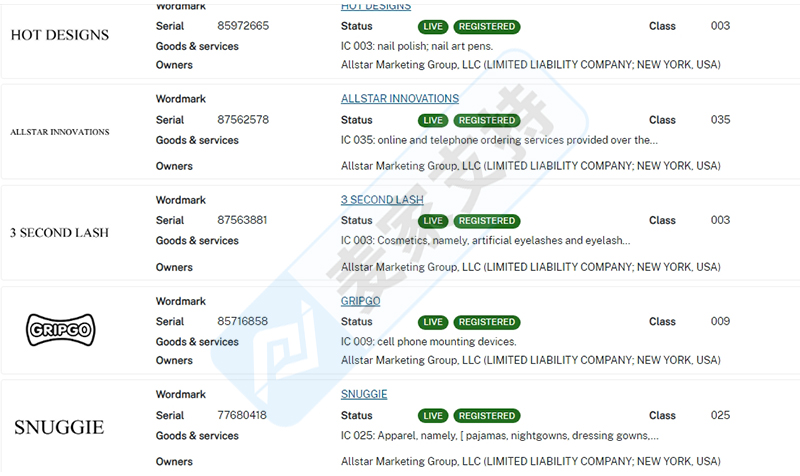Select serial number 87563881
This screenshot has height=476, width=800.
(x=242, y=220)
